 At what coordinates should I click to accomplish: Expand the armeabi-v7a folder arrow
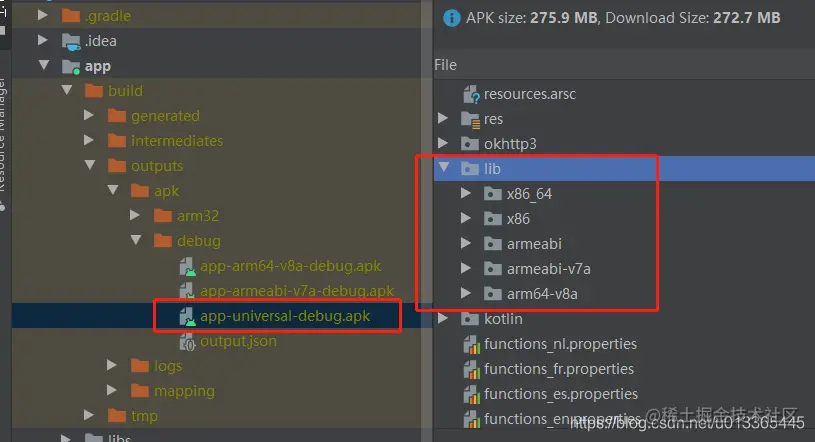coord(466,268)
